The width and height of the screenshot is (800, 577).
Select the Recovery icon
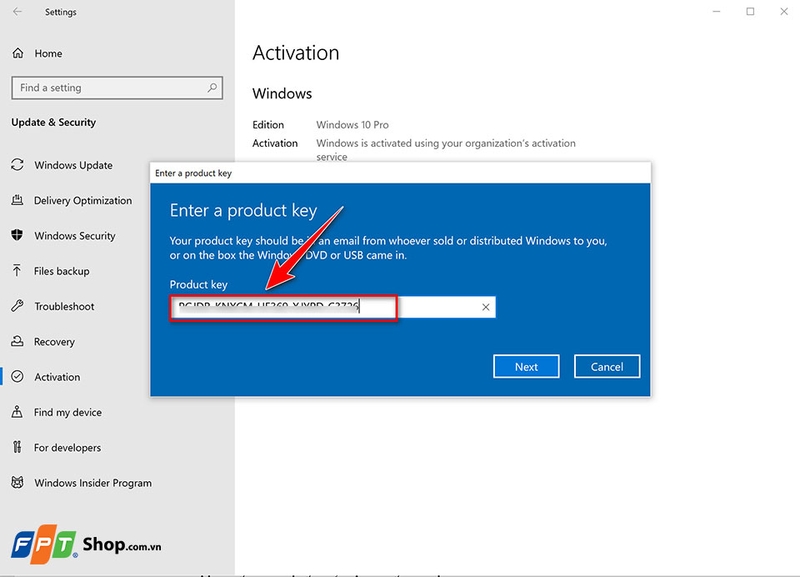coord(17,341)
